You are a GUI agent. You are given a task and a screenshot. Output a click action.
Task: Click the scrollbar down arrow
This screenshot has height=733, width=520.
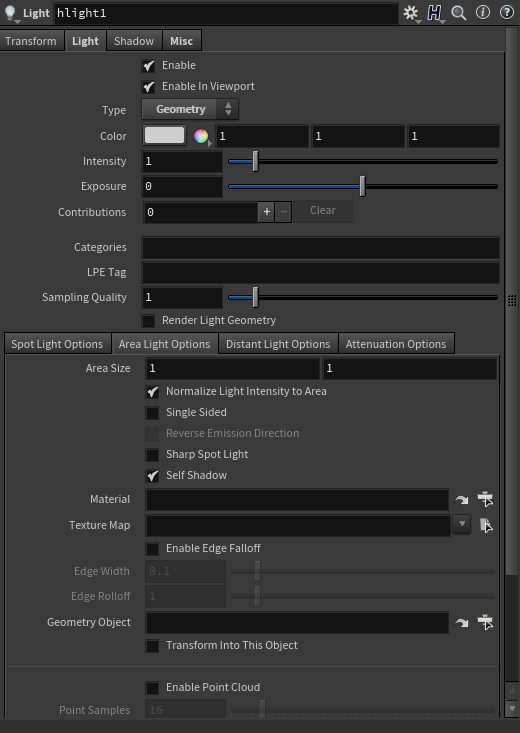[512, 708]
